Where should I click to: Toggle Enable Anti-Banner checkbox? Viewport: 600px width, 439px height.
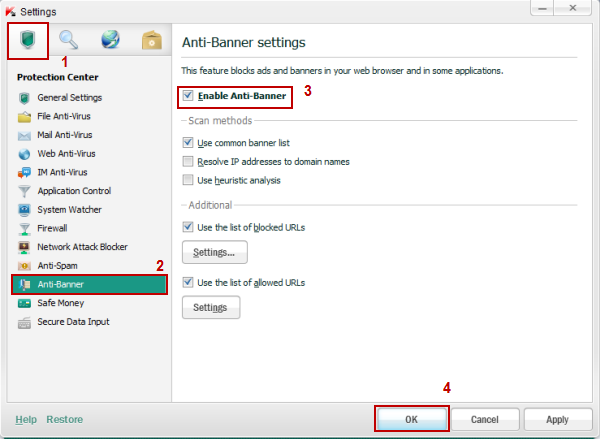188,95
